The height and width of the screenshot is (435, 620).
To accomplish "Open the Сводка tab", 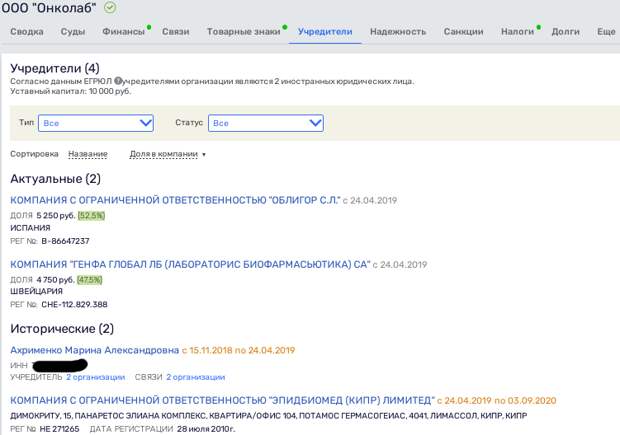I will 27,32.
